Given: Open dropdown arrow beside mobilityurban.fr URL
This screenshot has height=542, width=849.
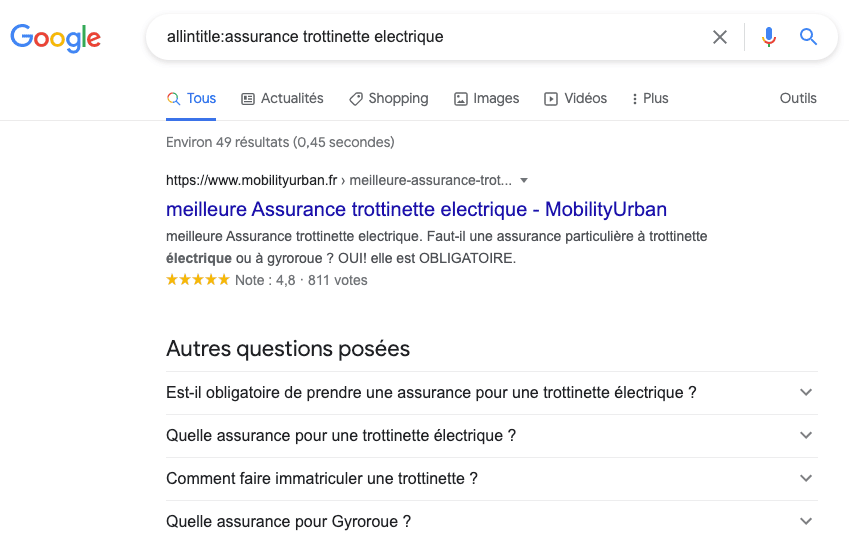Looking at the screenshot, I should tap(524, 181).
